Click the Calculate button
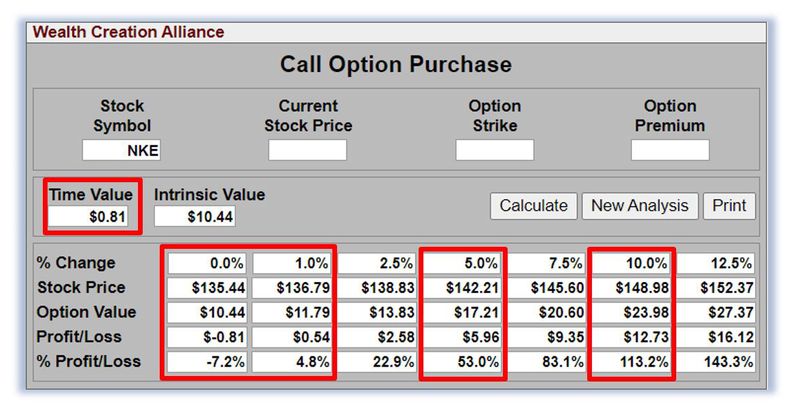789x410 pixels. 533,206
